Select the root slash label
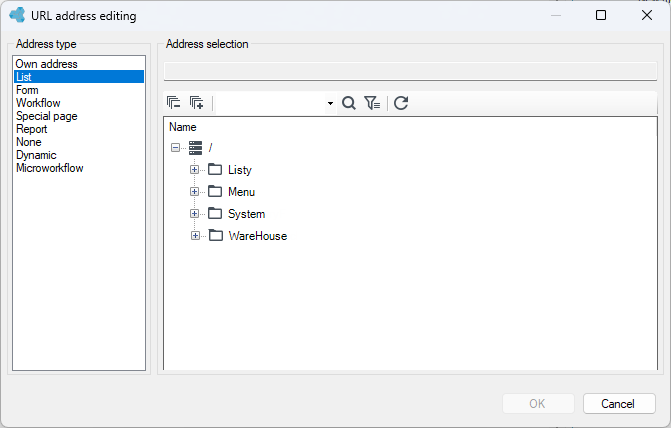Viewport: 671px width, 428px height. click(210, 148)
